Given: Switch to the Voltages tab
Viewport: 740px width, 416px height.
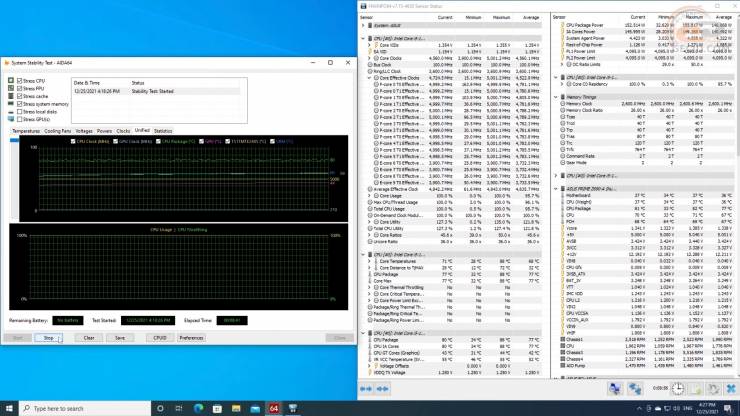Looking at the screenshot, I should tap(84, 131).
